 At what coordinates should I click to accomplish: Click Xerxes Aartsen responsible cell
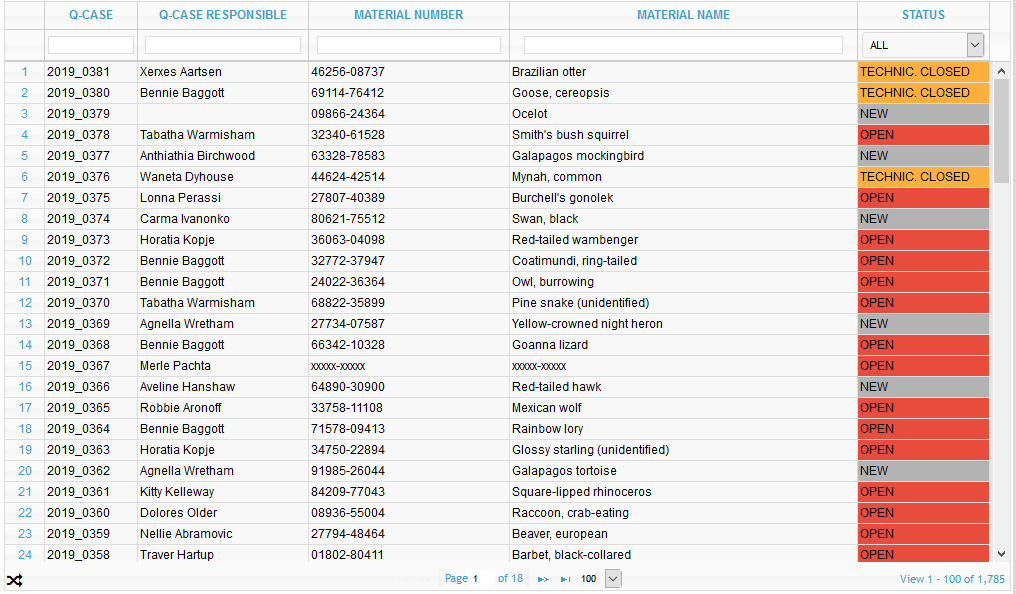tap(223, 72)
